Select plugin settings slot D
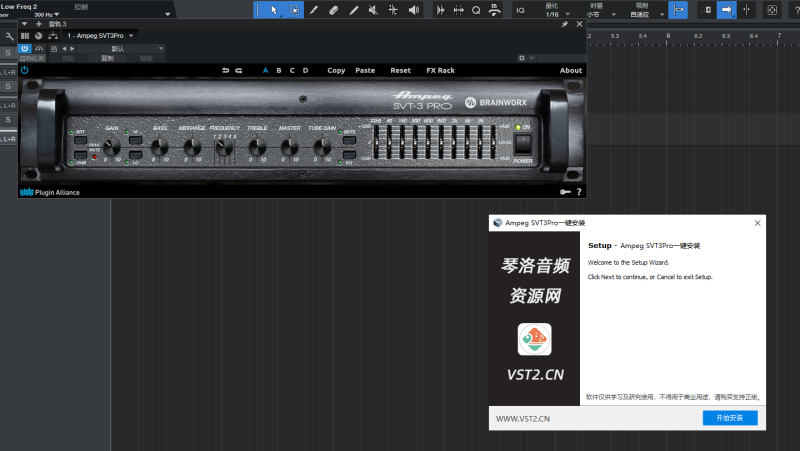Image resolution: width=800 pixels, height=451 pixels. (305, 70)
